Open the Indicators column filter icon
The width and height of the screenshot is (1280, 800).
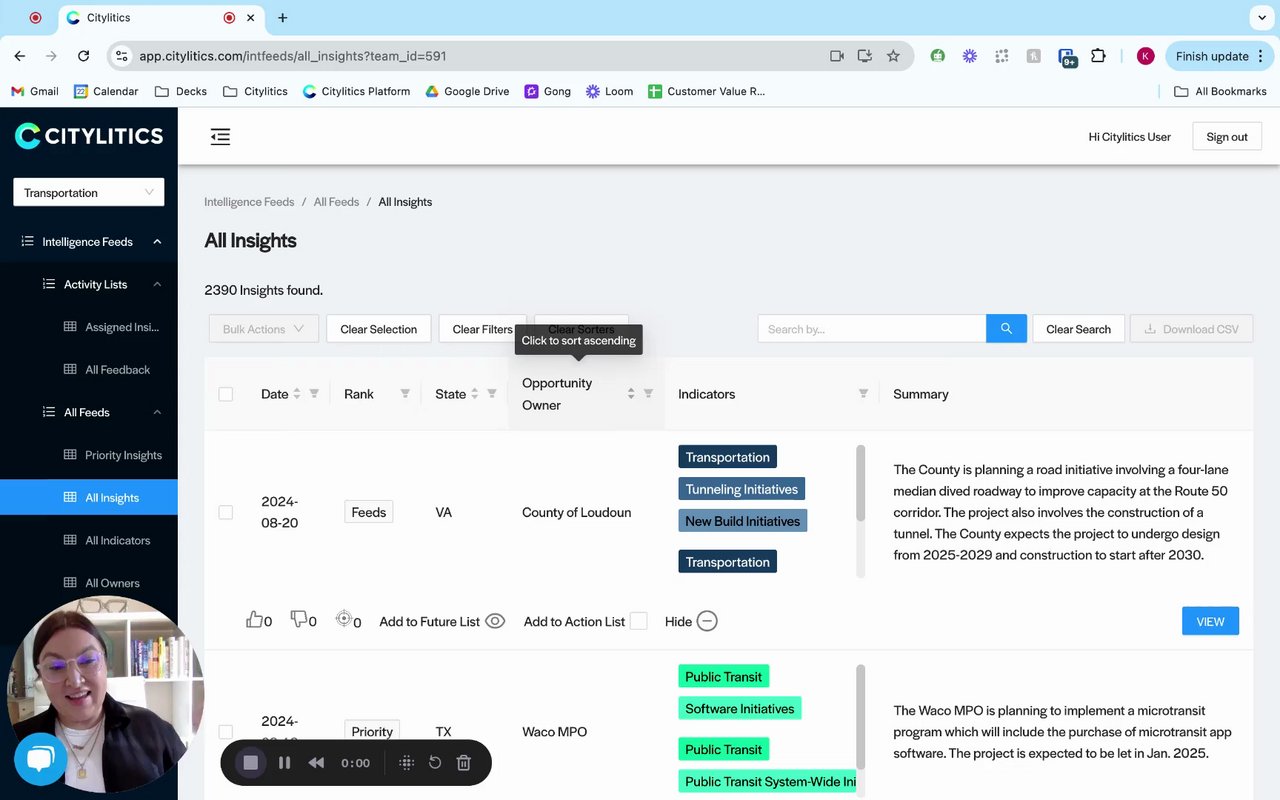point(863,394)
